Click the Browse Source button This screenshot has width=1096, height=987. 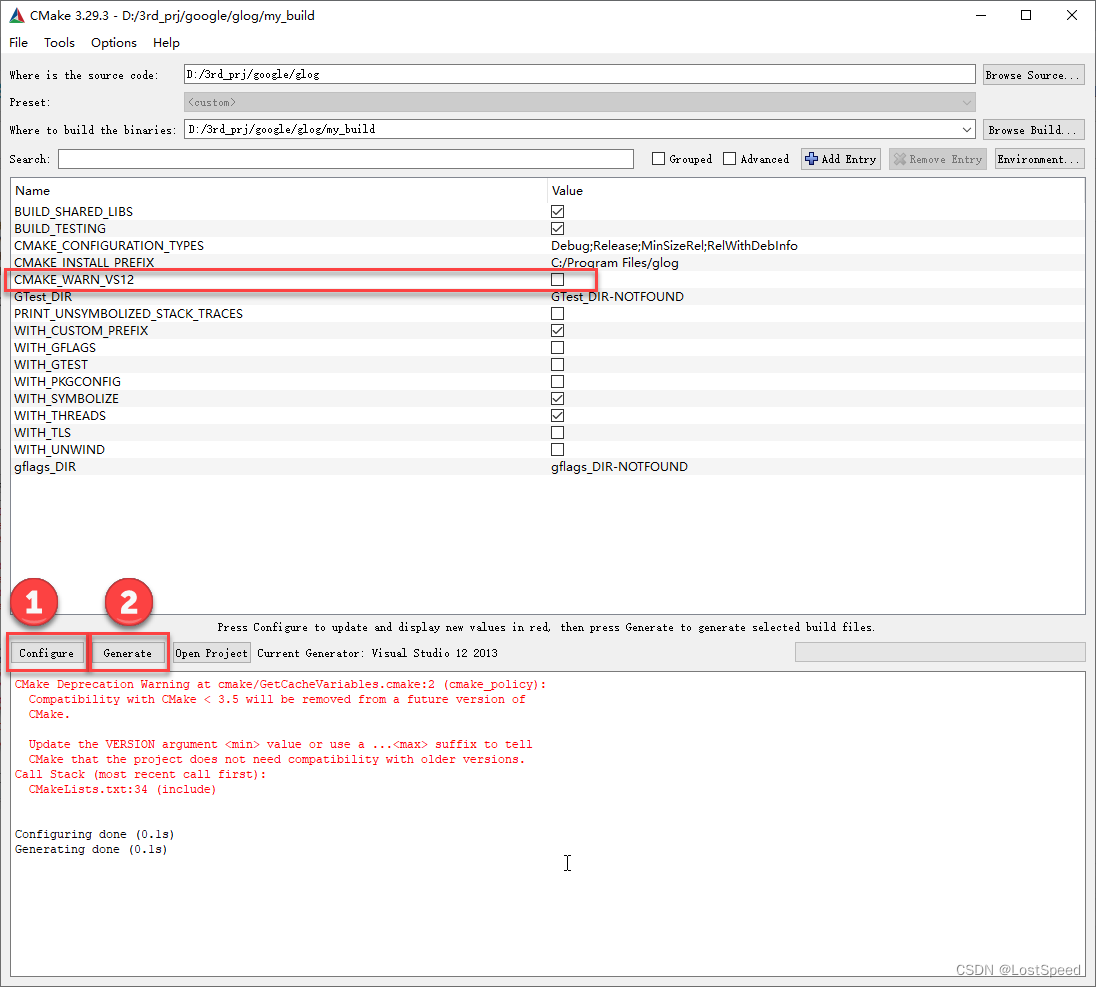tap(1033, 75)
